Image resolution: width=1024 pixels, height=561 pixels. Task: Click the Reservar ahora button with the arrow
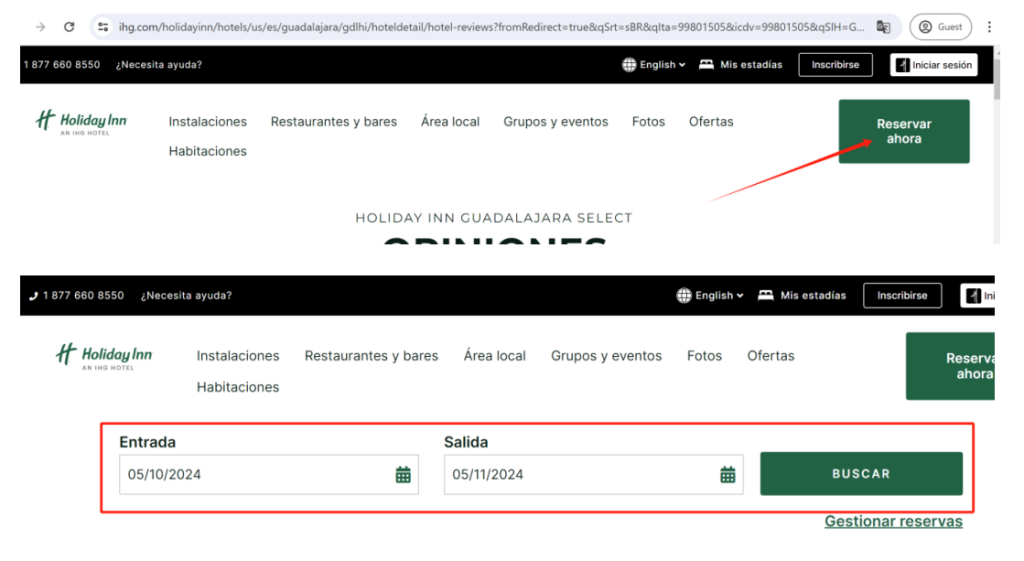point(903,131)
